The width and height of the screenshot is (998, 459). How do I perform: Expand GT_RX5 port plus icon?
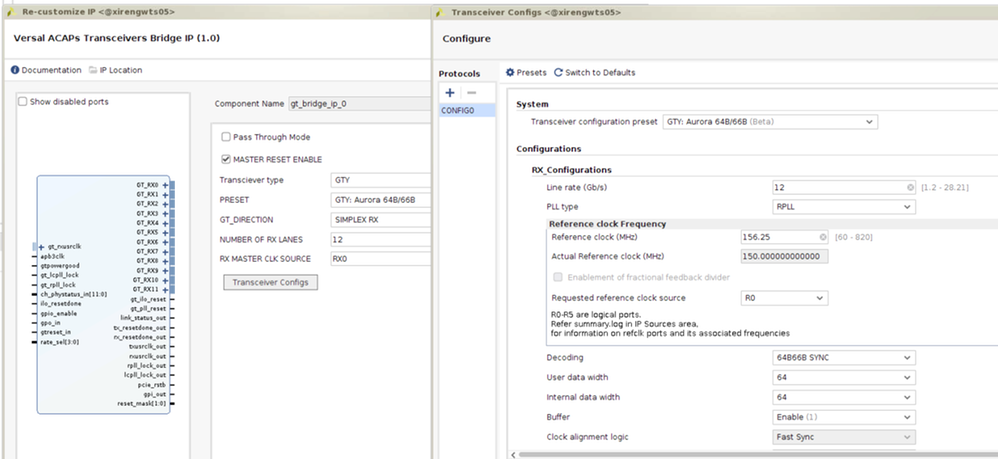[165, 233]
